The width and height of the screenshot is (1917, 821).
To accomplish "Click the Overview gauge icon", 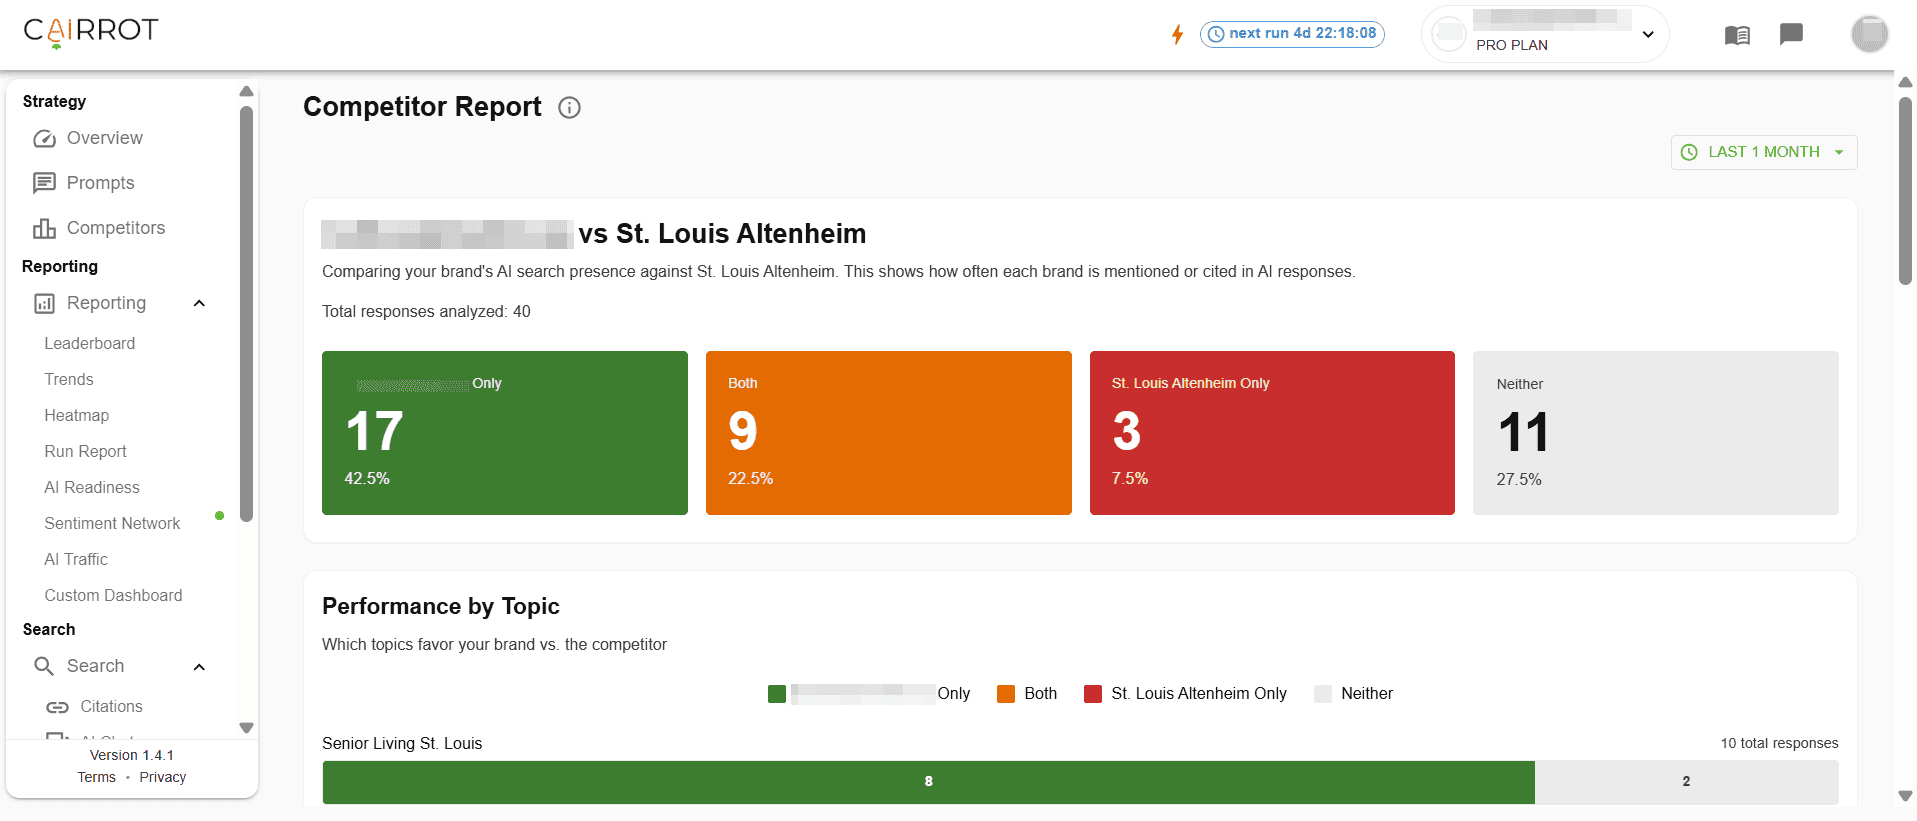I will click(x=44, y=138).
